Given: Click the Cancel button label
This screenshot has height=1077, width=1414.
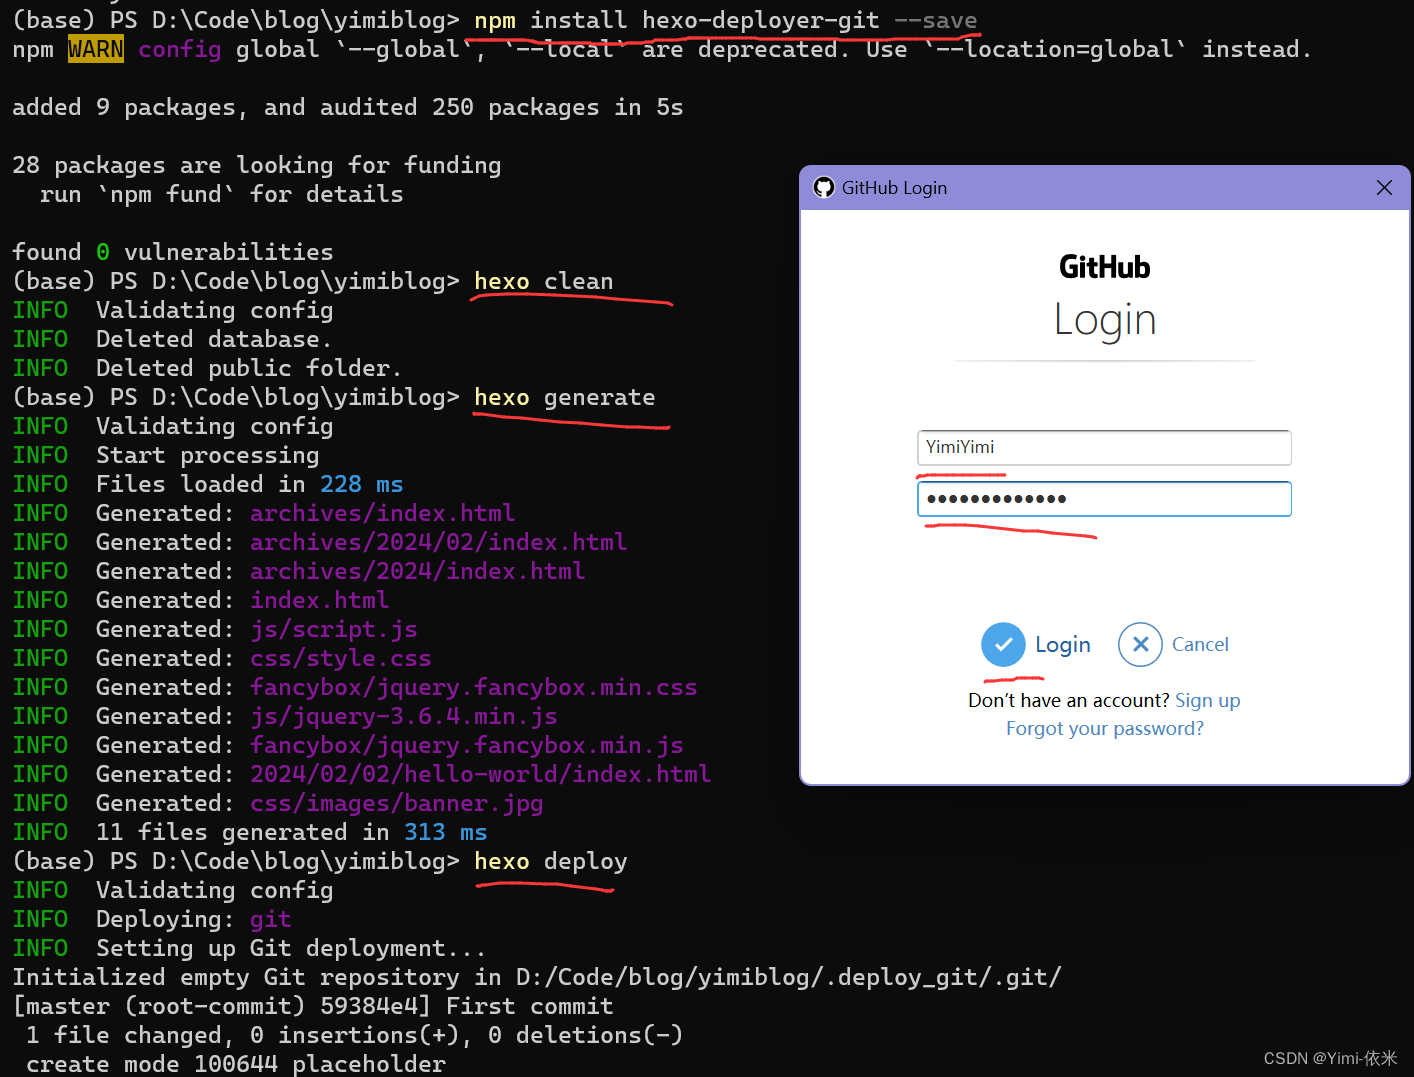Looking at the screenshot, I should point(1200,645).
